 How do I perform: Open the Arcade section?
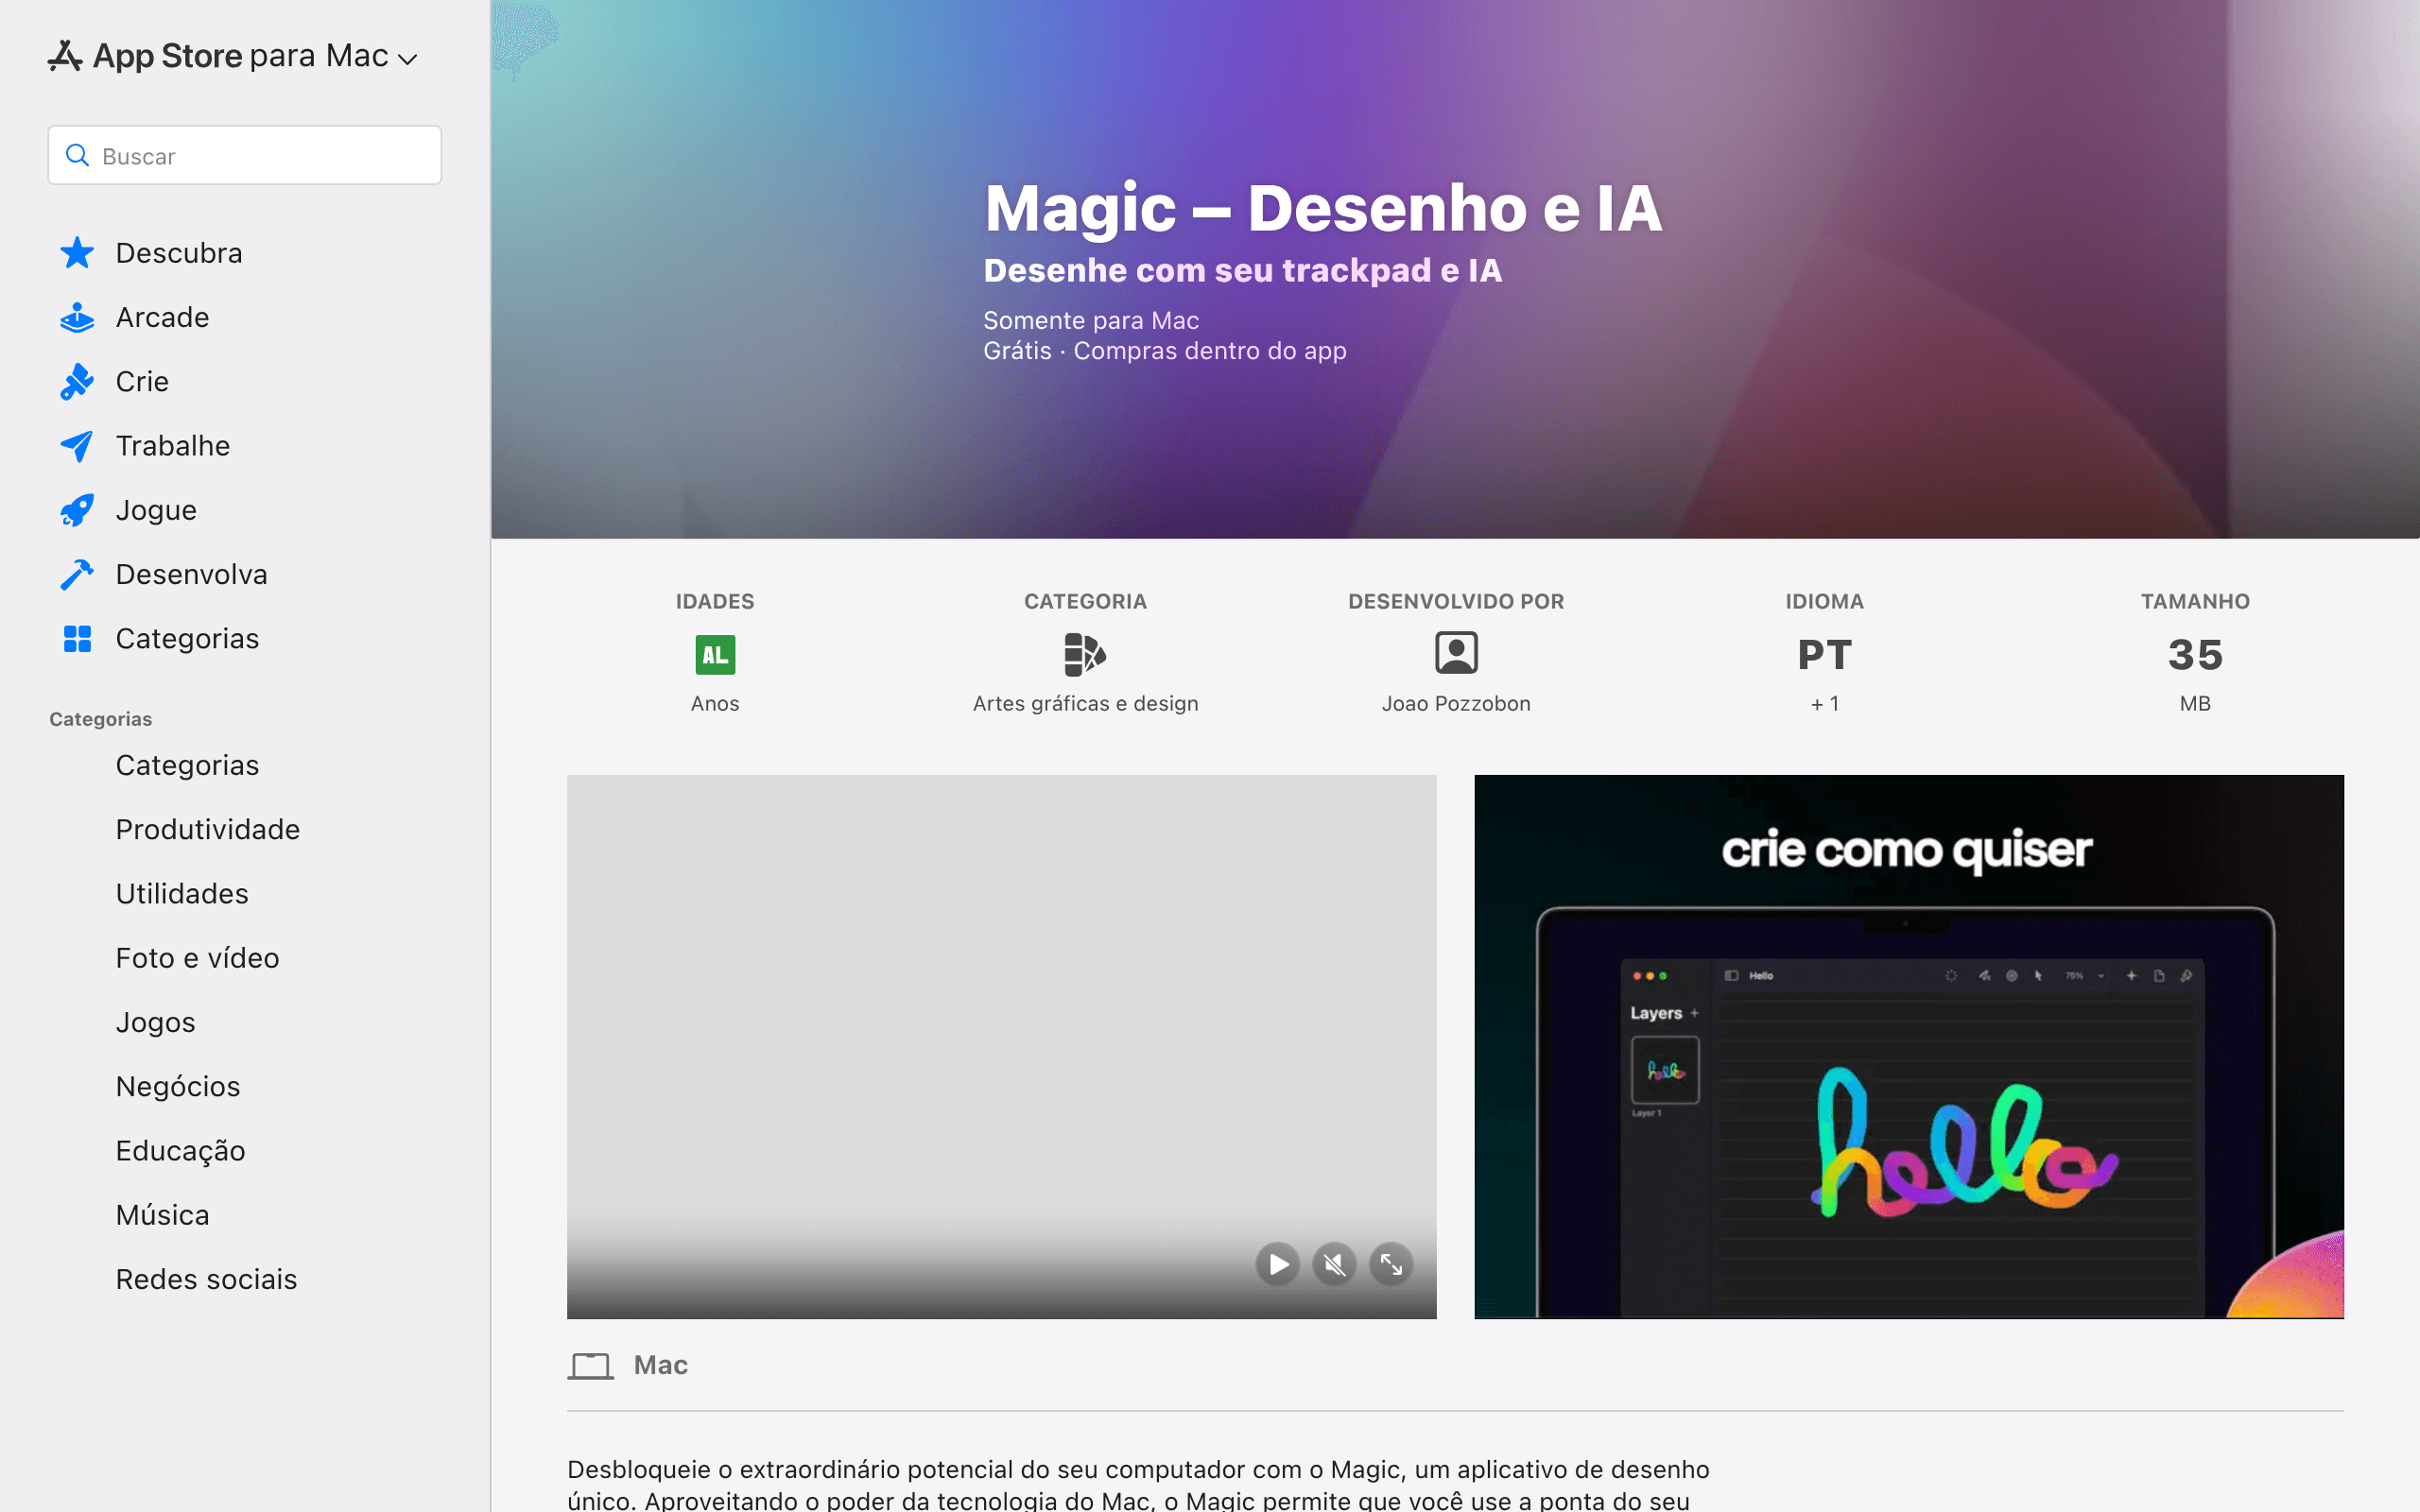coord(162,317)
